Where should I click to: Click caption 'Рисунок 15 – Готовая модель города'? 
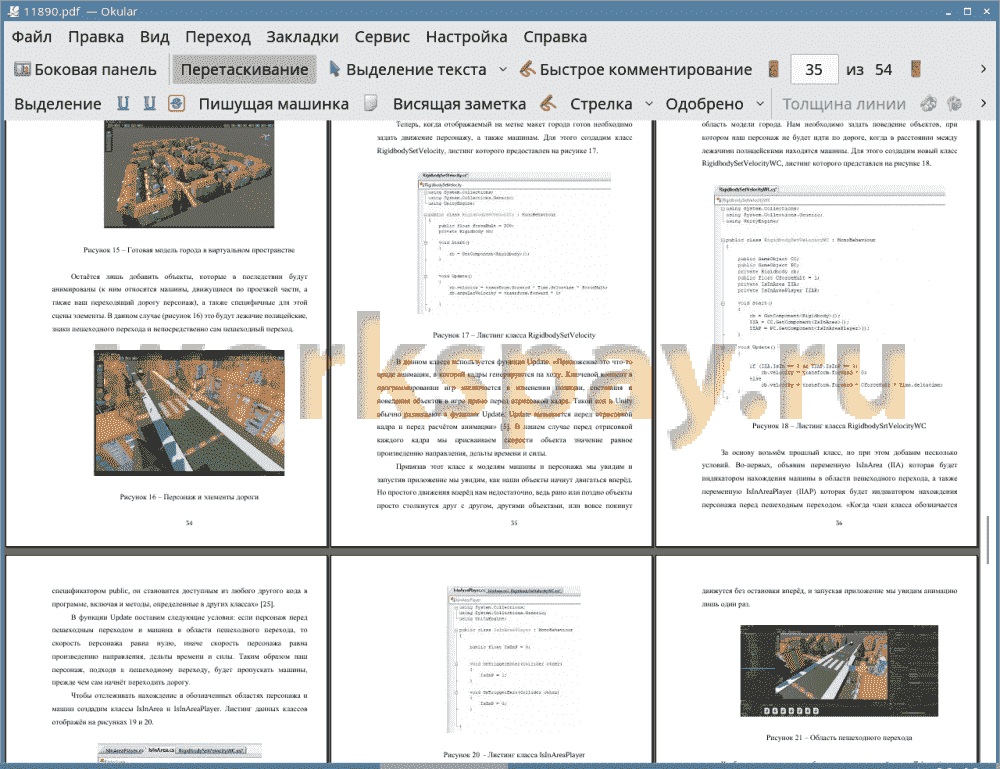pos(189,250)
